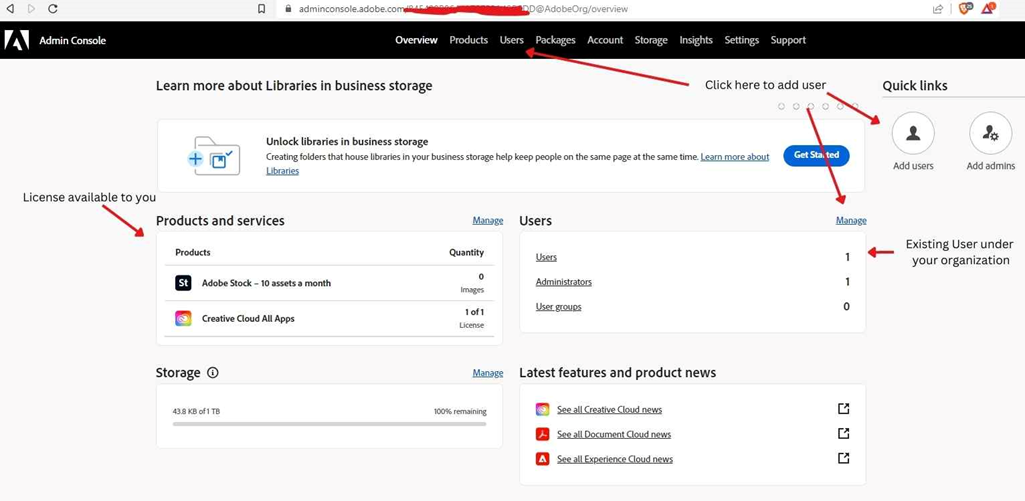Reload the page with the refresh icon

pyautogui.click(x=53, y=9)
